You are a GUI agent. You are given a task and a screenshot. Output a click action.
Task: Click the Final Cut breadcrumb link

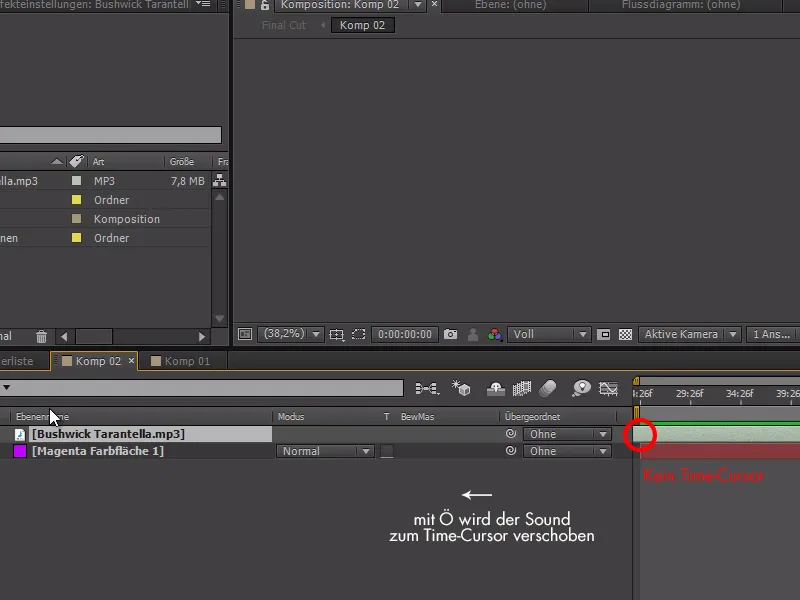[x=284, y=25]
